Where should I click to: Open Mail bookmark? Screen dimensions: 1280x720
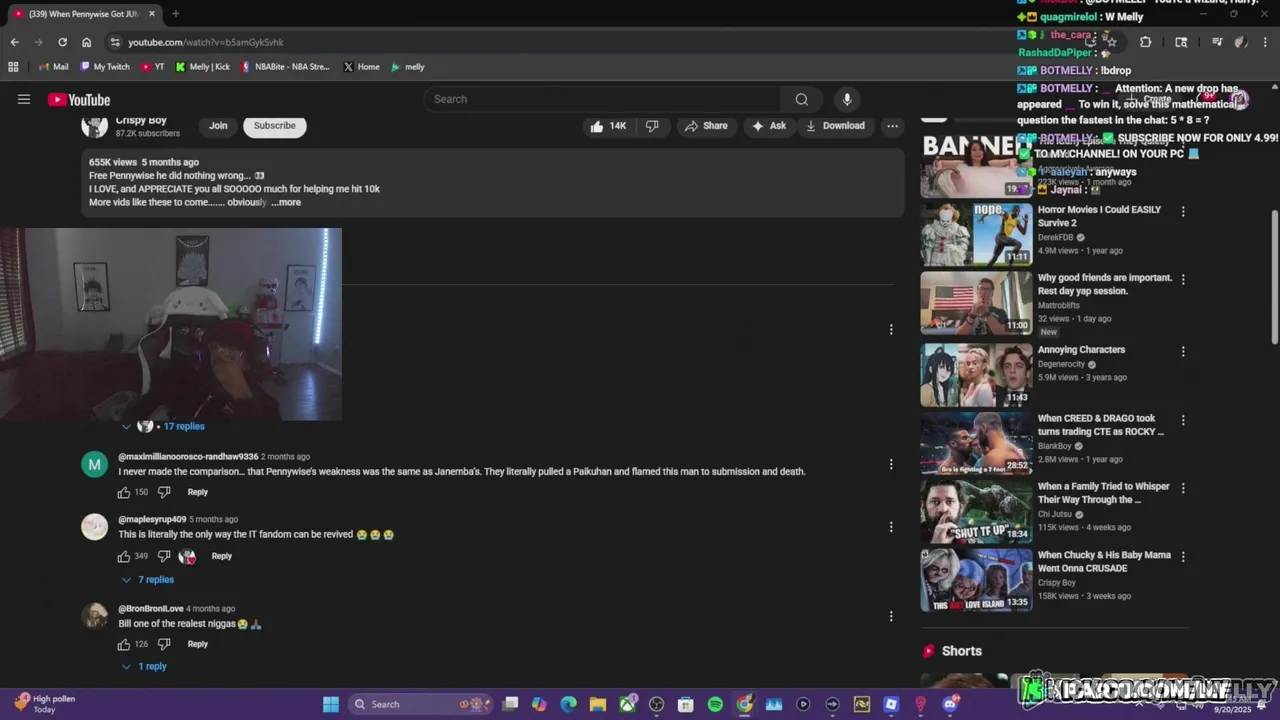pyautogui.click(x=53, y=67)
